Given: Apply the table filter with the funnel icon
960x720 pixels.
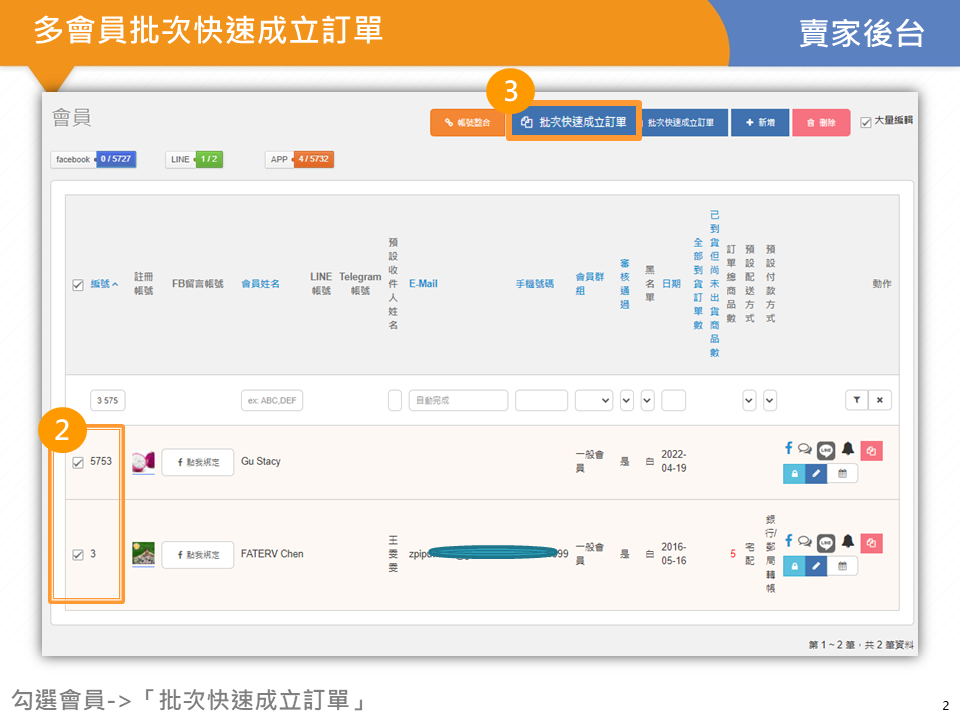Looking at the screenshot, I should pyautogui.click(x=856, y=400).
